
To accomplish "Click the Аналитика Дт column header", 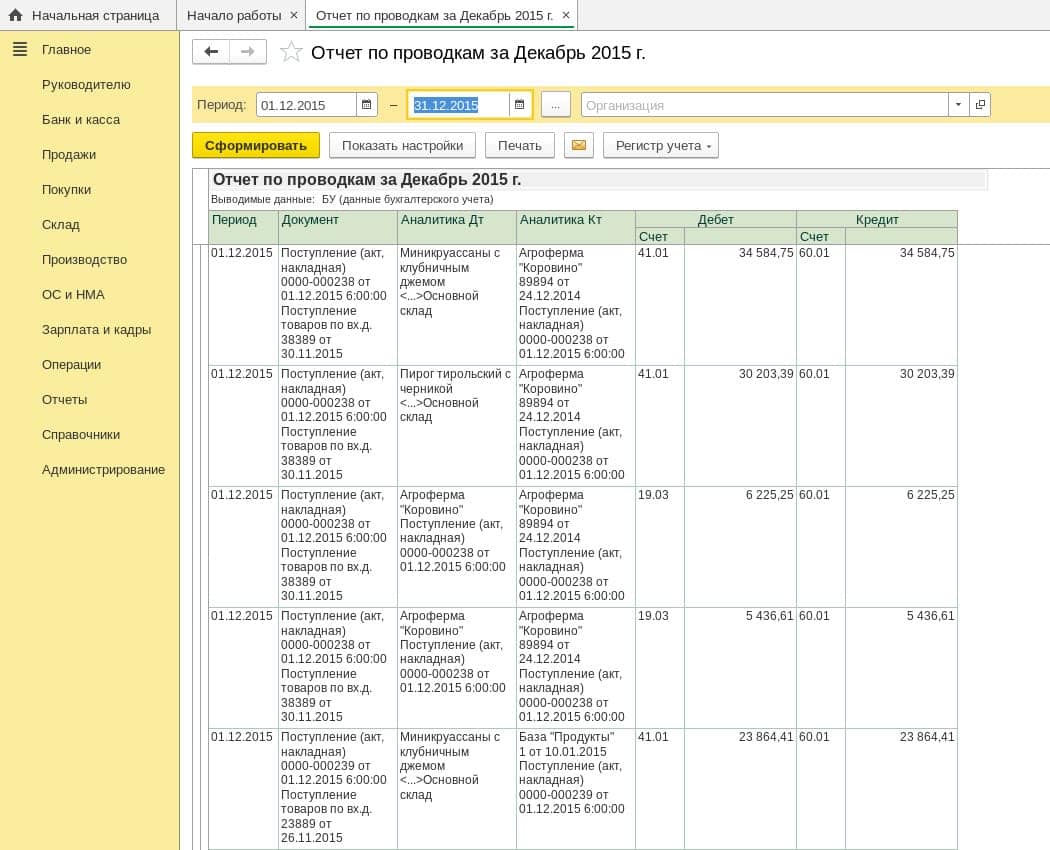I will point(457,227).
